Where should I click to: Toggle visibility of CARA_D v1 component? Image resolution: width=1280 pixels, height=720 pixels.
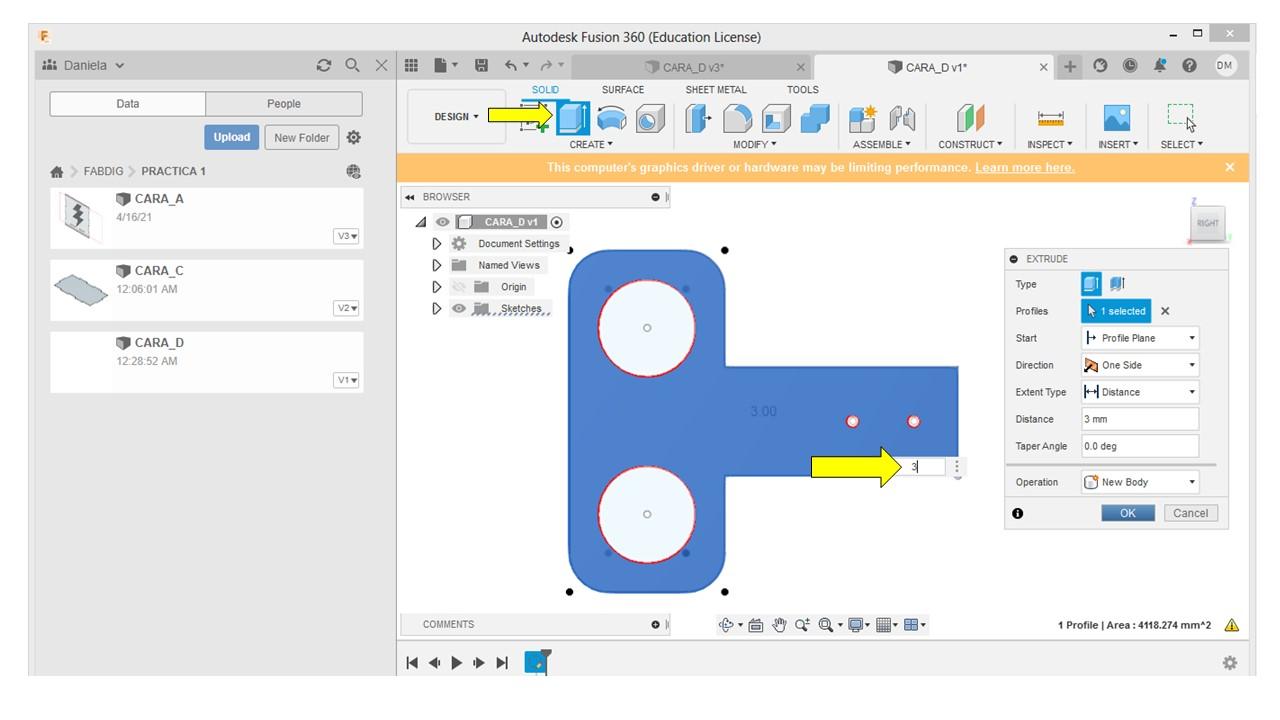pyautogui.click(x=442, y=222)
